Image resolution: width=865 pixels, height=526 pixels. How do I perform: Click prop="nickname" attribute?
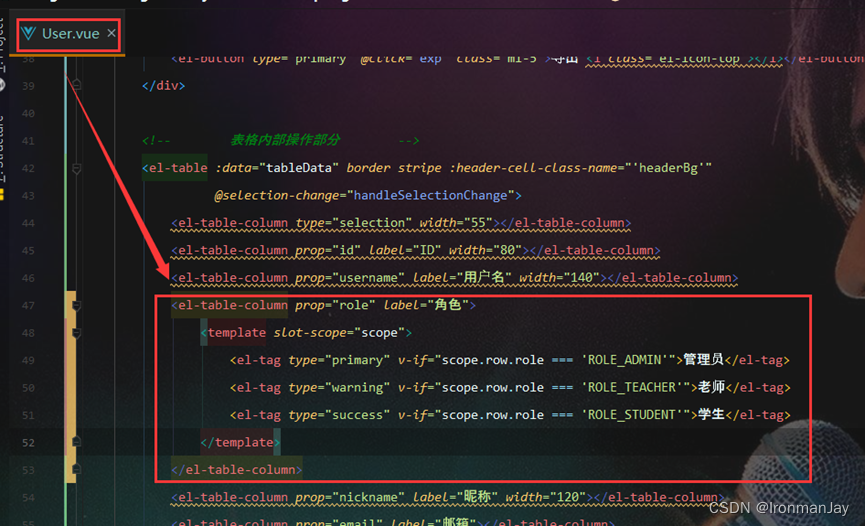click(x=350, y=498)
